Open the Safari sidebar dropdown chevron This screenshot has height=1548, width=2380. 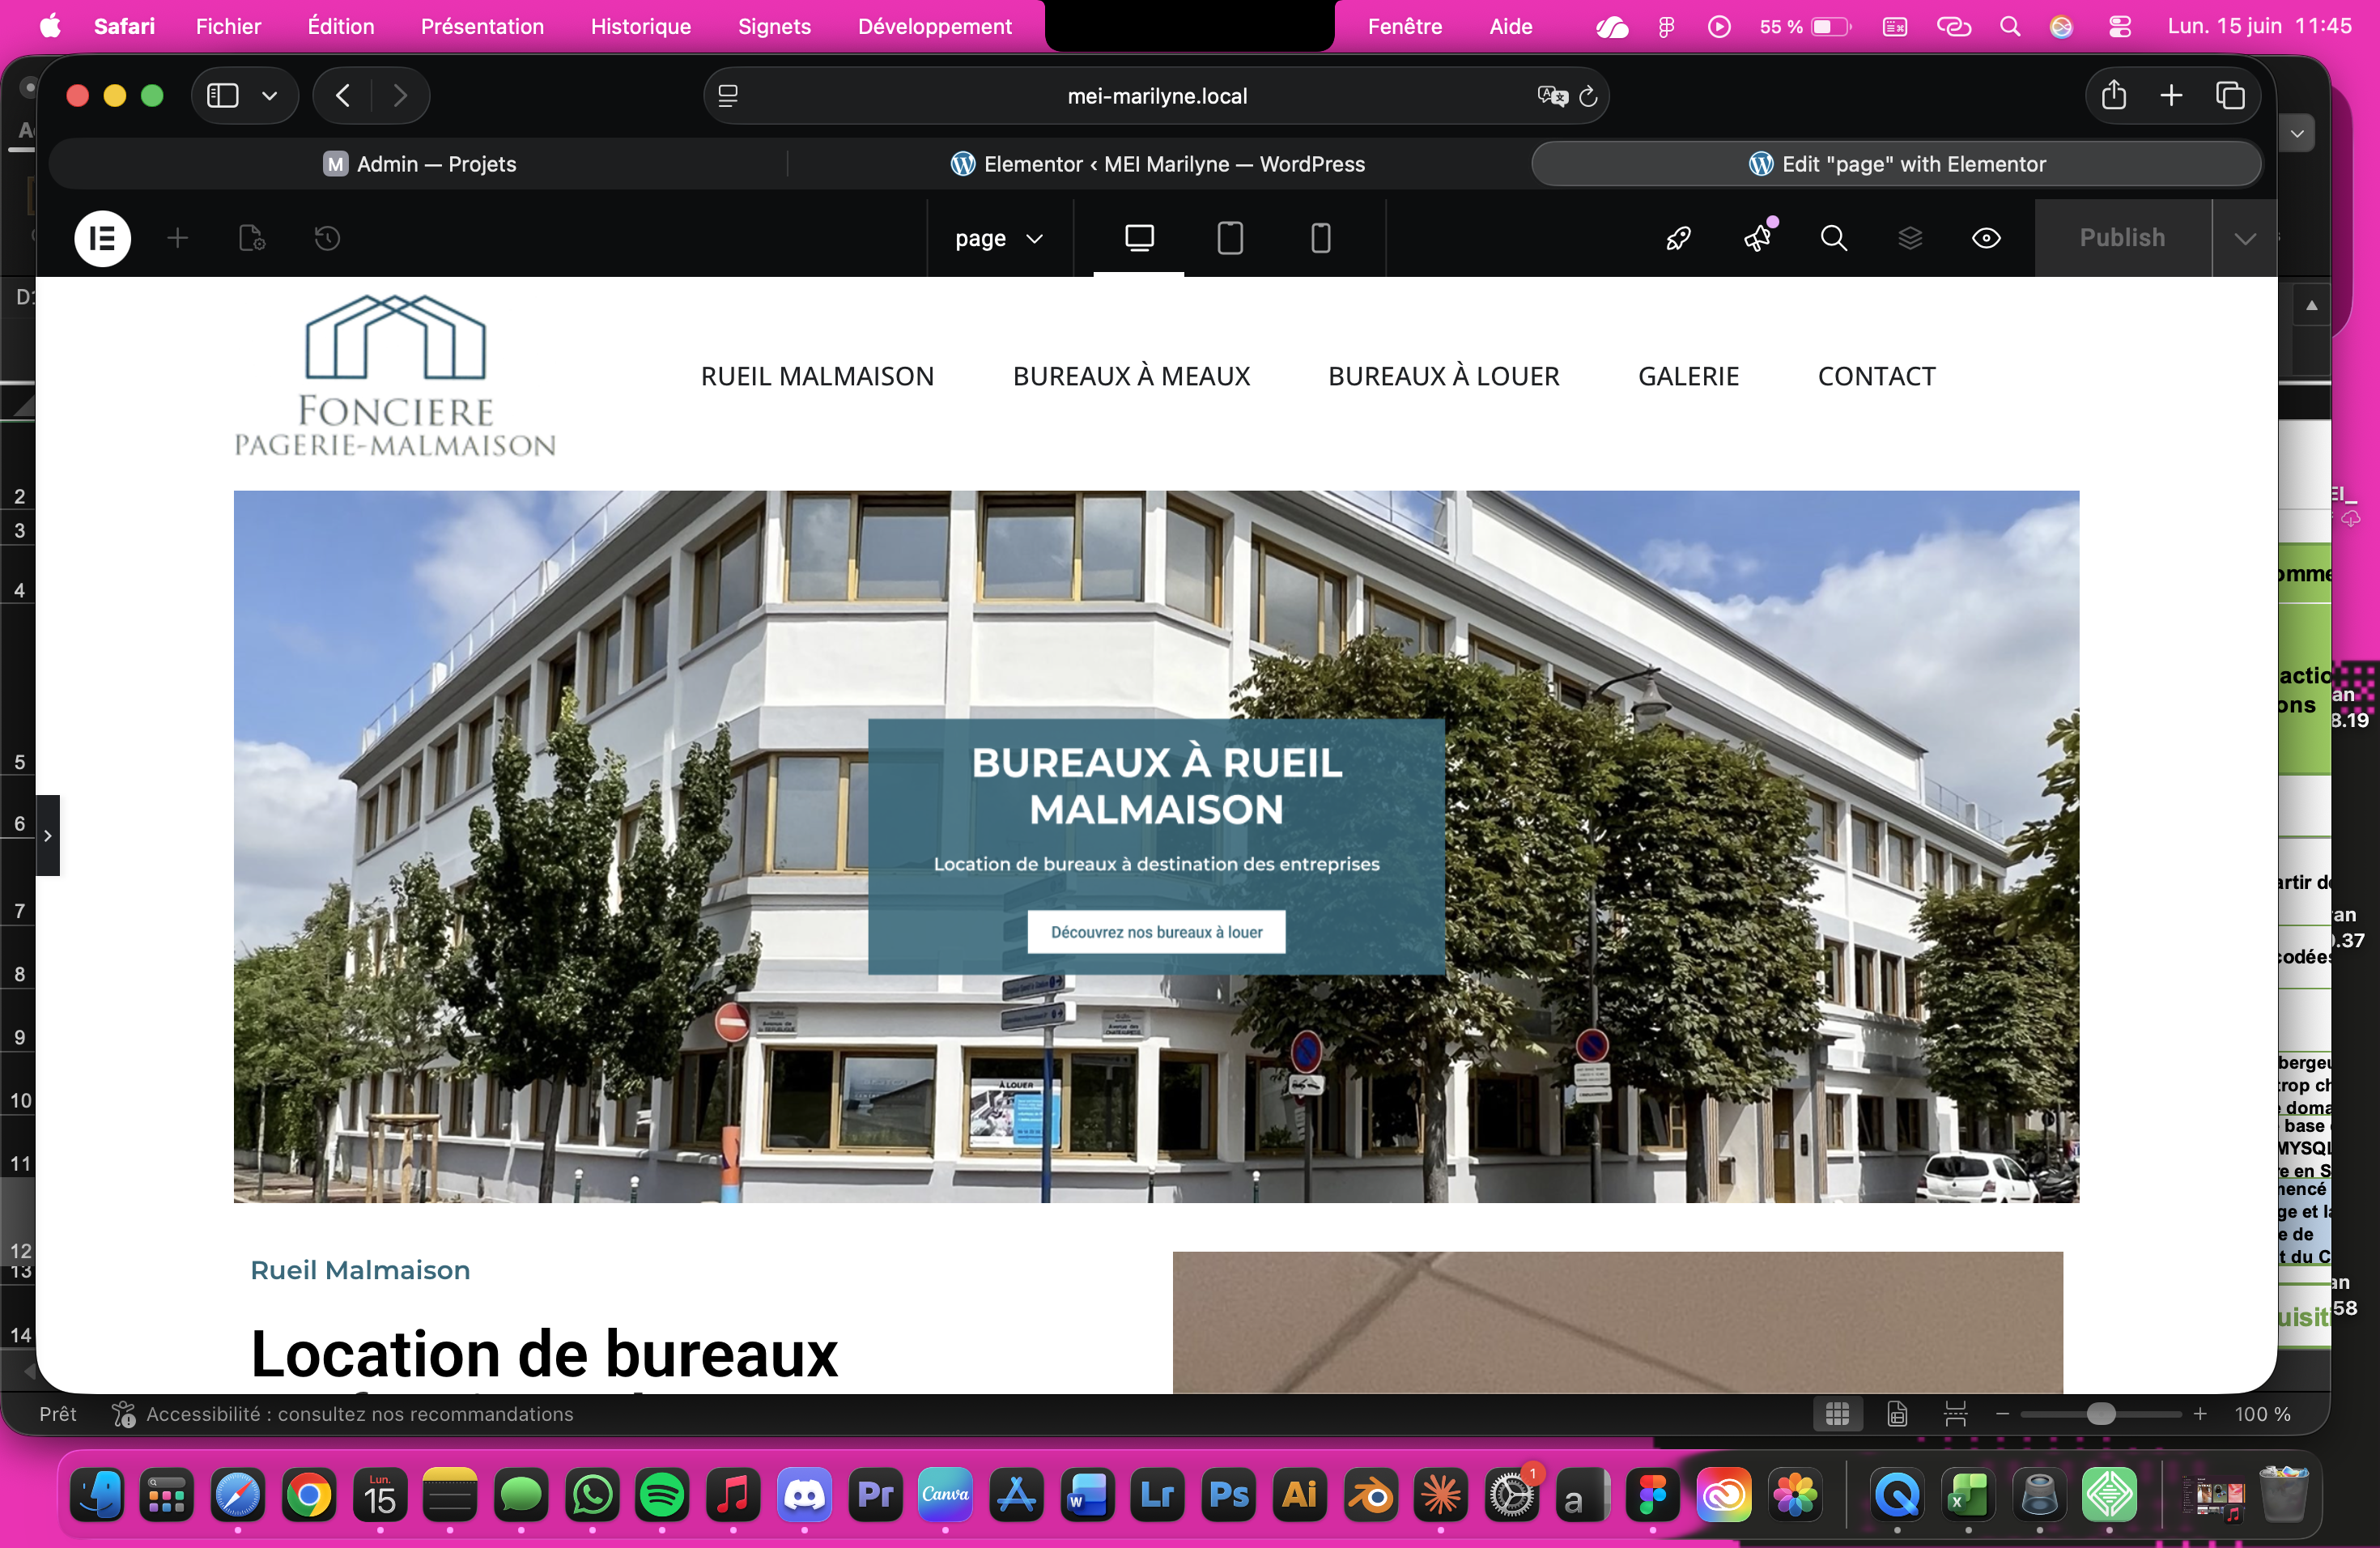point(269,96)
